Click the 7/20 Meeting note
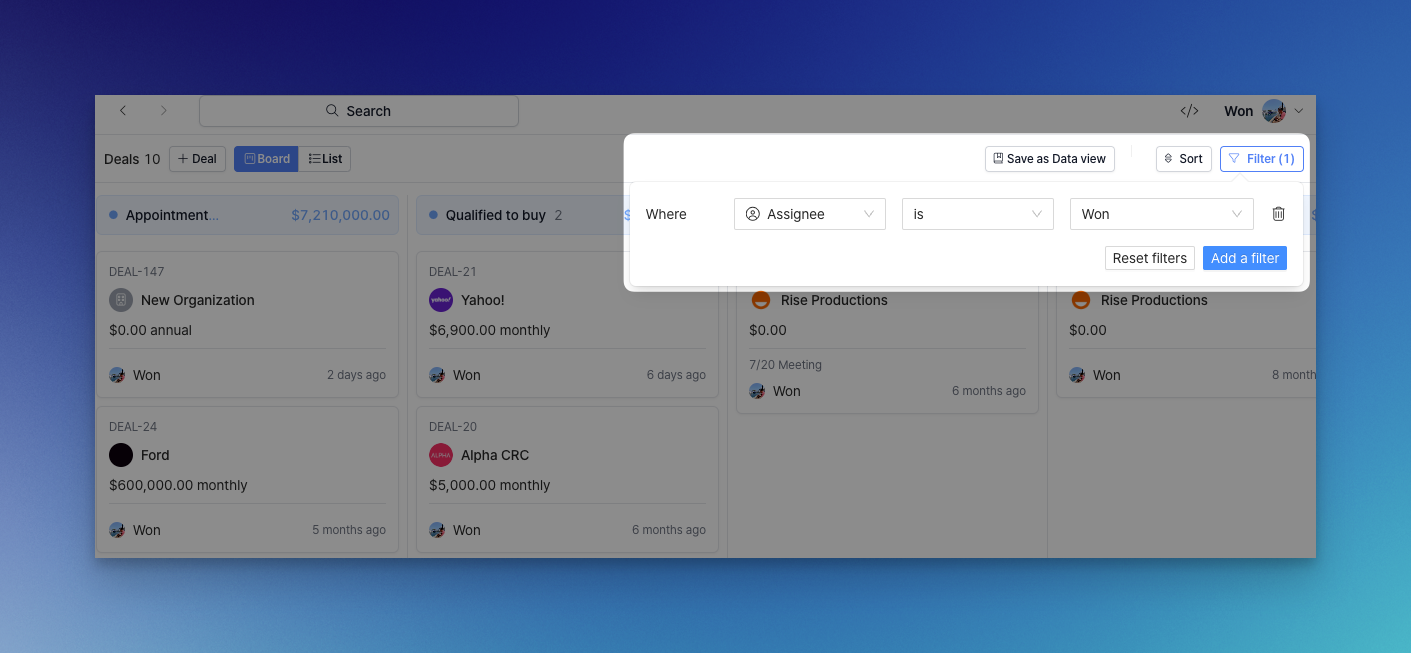Image resolution: width=1411 pixels, height=653 pixels. click(785, 365)
